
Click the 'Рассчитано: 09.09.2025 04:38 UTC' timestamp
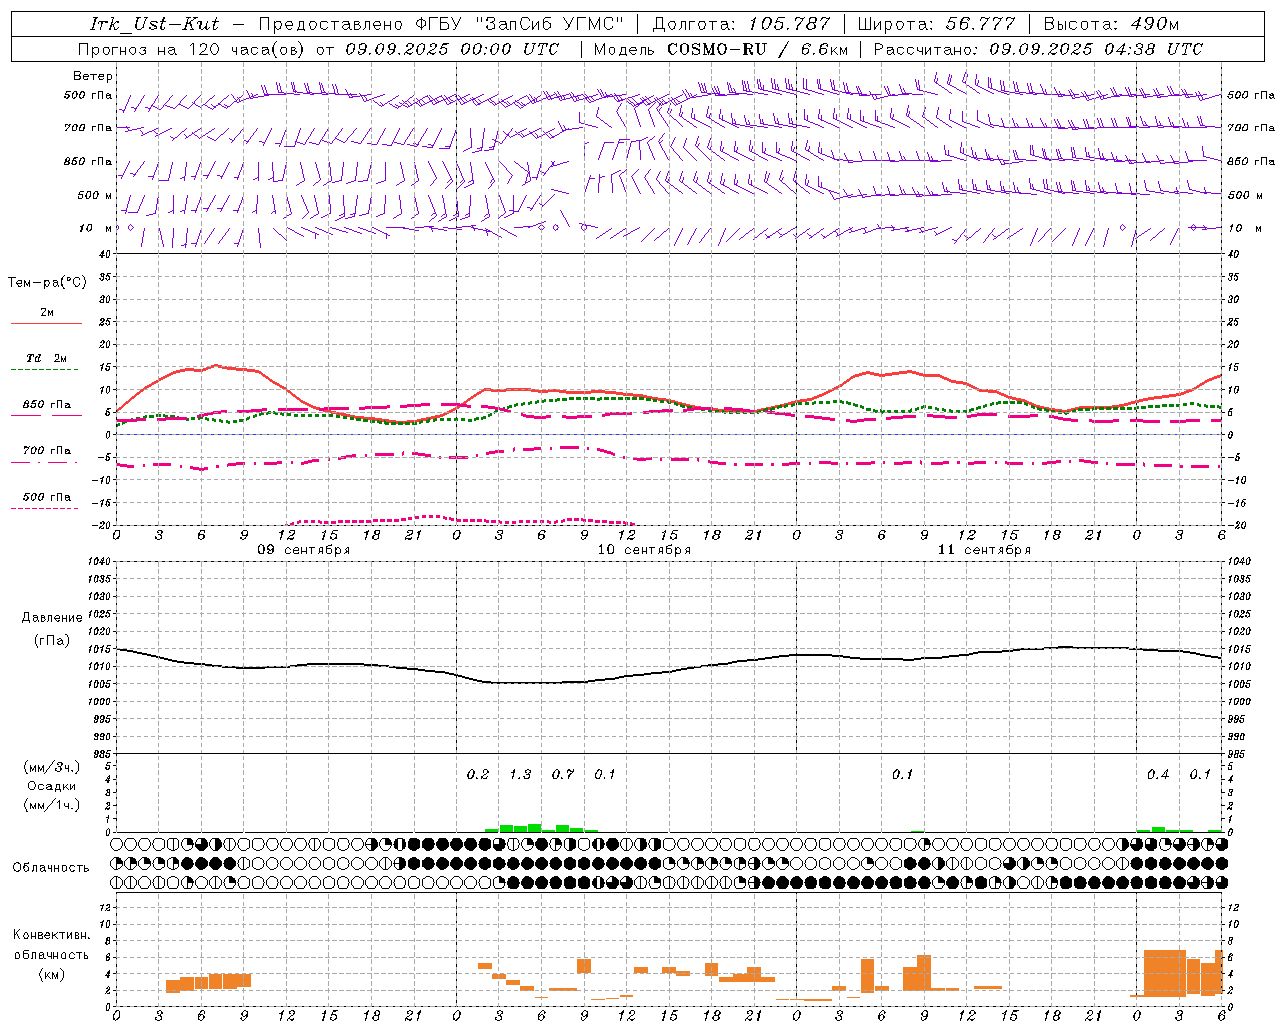(x=1038, y=49)
